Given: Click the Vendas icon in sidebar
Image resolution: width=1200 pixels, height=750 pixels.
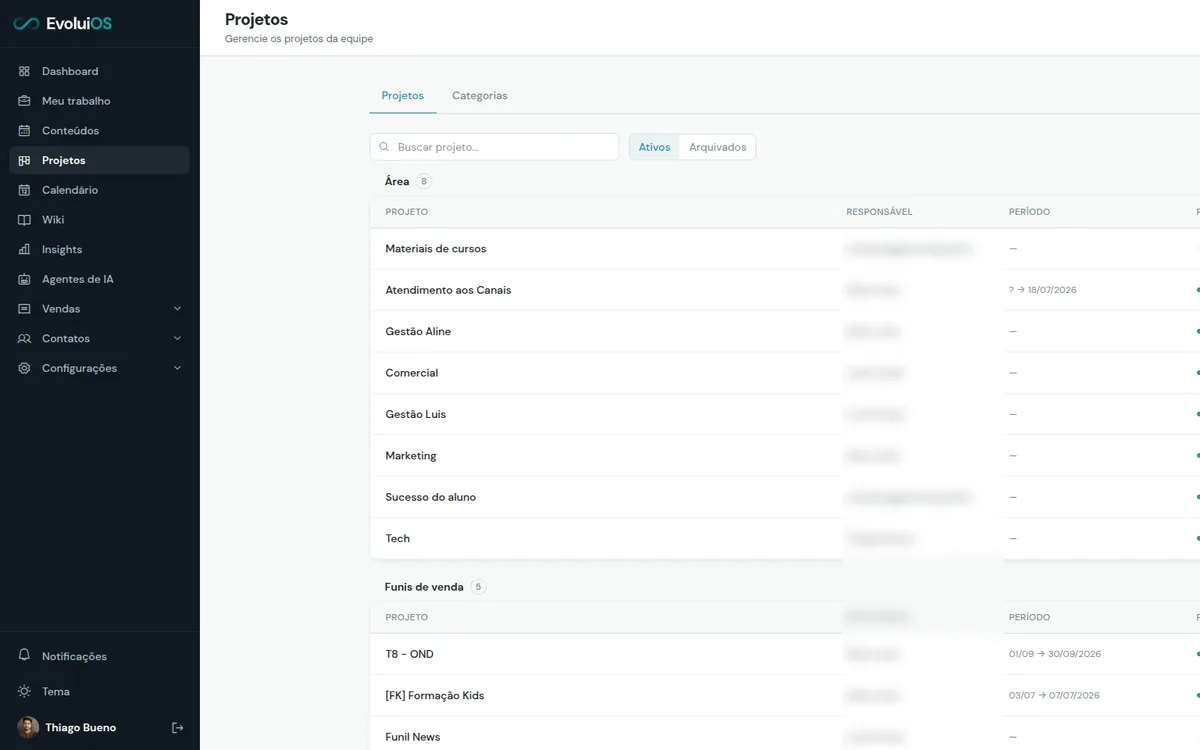Looking at the screenshot, I should click(x=24, y=309).
